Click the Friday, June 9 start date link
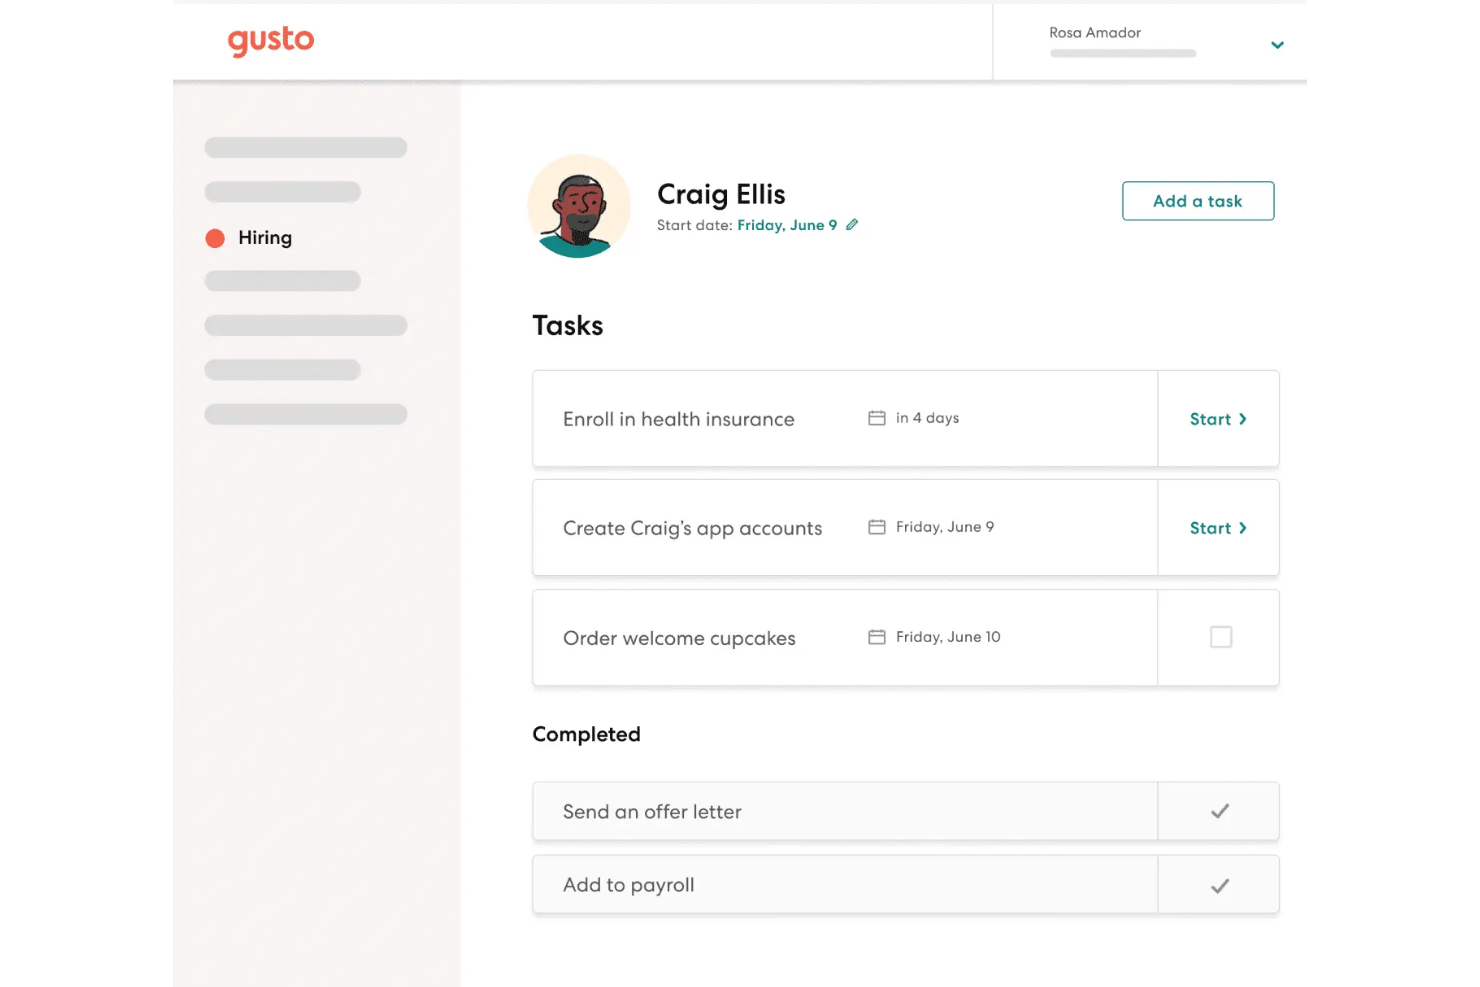 786,224
